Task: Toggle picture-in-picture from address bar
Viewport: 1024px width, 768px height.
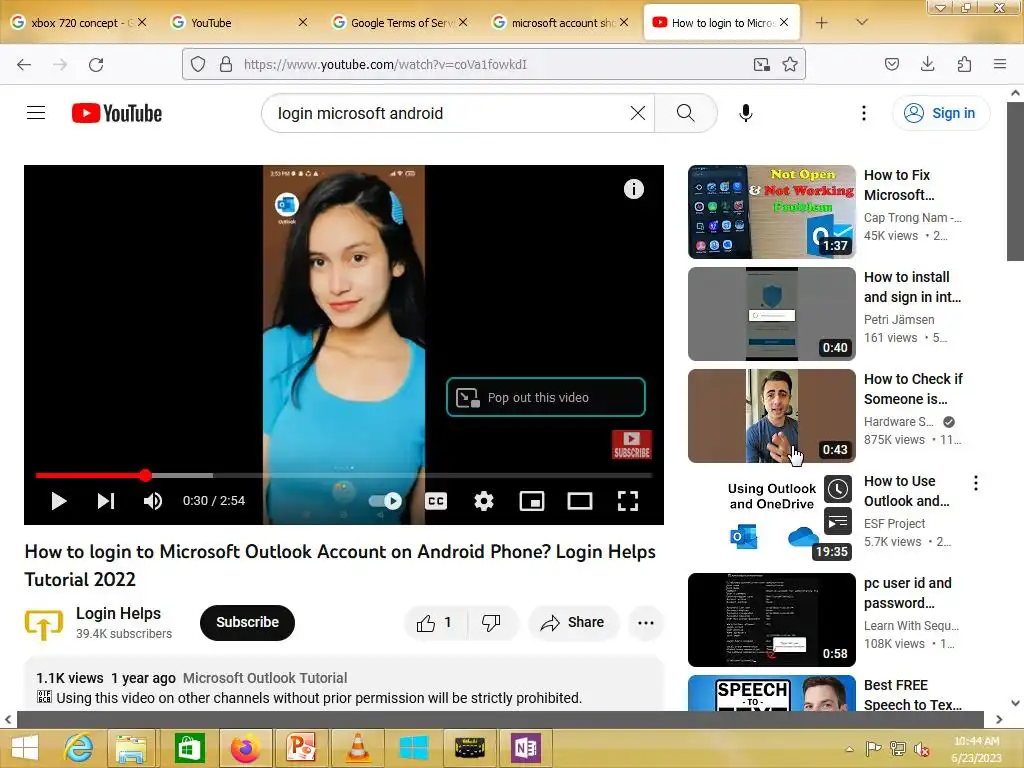Action: (761, 65)
